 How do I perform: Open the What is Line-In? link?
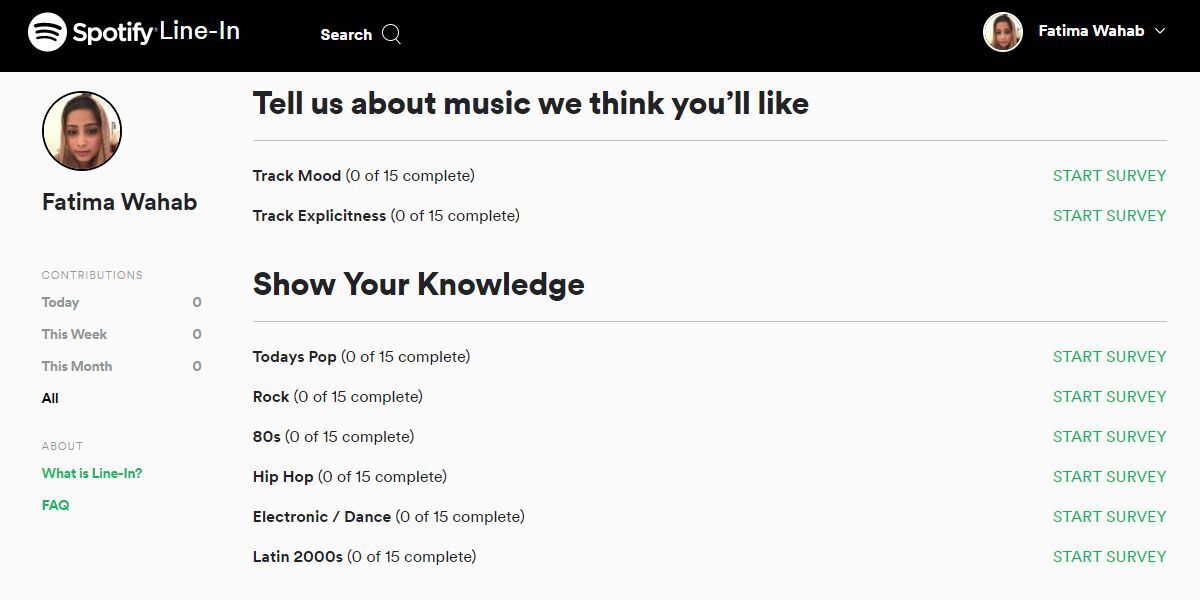(92, 473)
